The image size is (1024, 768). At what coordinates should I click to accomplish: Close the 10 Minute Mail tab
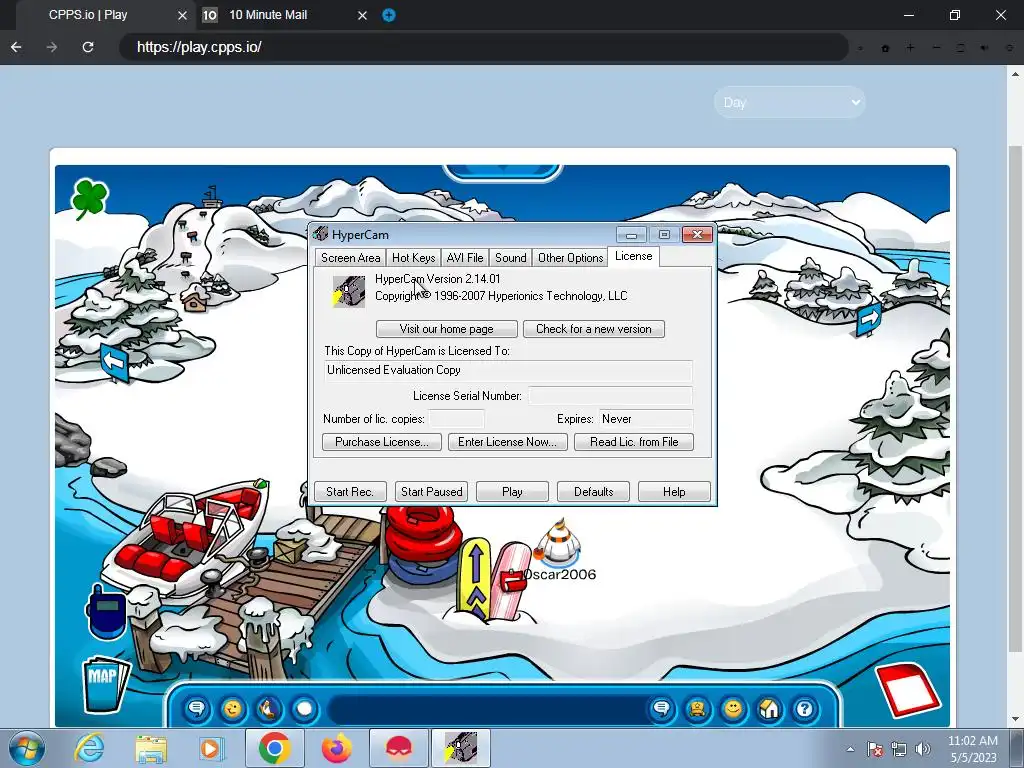click(x=362, y=15)
